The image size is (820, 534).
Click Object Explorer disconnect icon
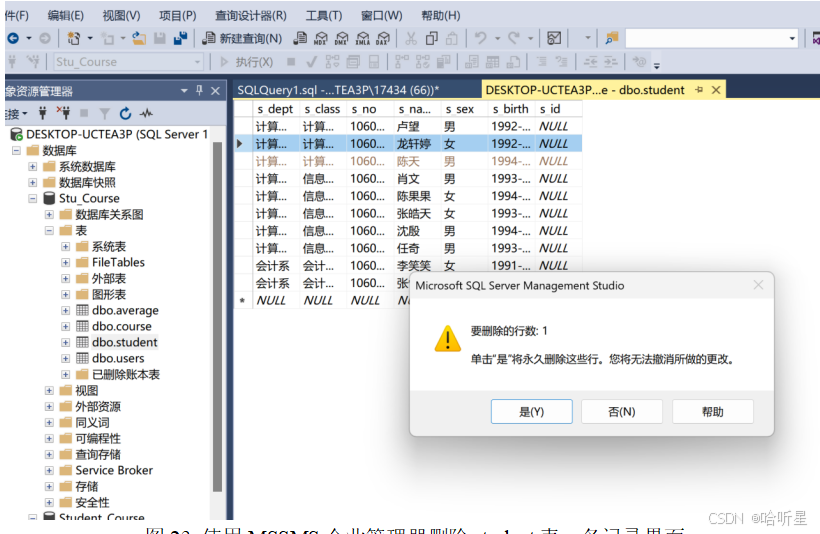63,113
